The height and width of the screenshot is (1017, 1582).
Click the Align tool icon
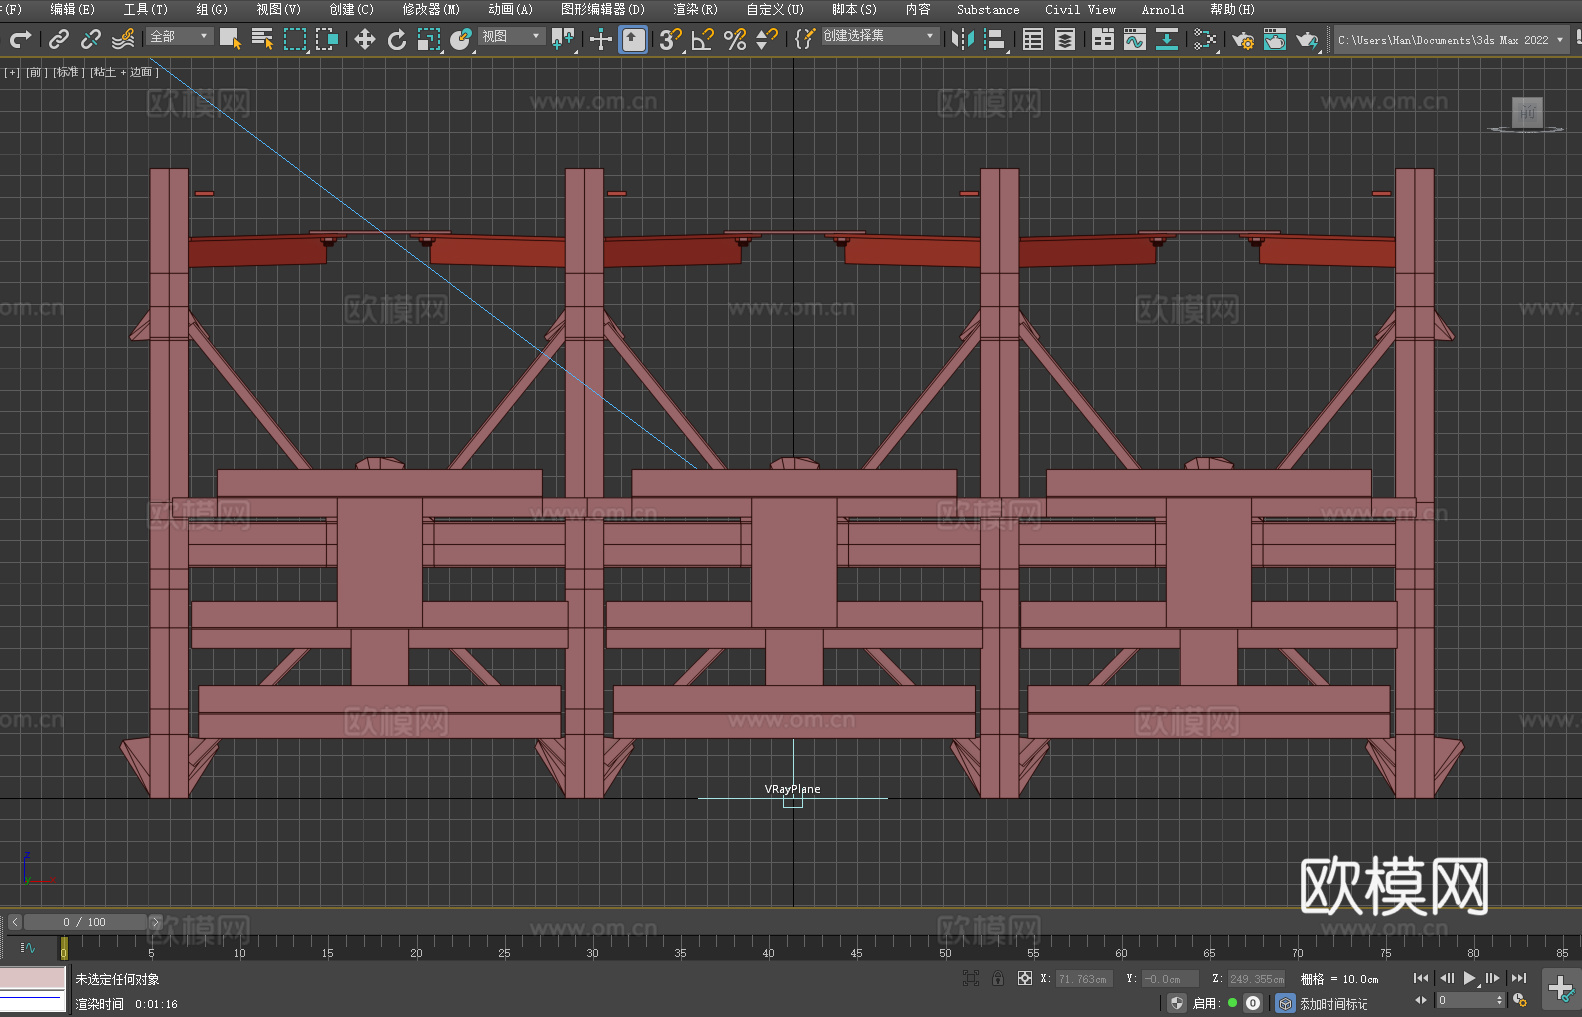coord(995,39)
